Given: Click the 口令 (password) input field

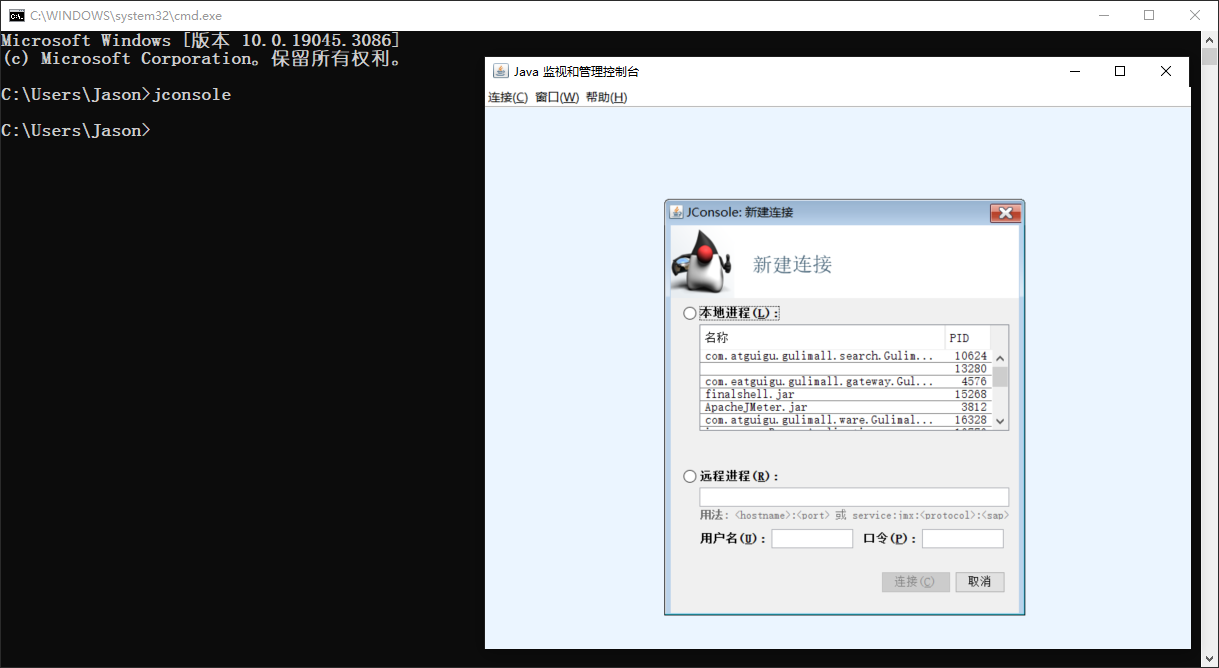Looking at the screenshot, I should [x=961, y=538].
